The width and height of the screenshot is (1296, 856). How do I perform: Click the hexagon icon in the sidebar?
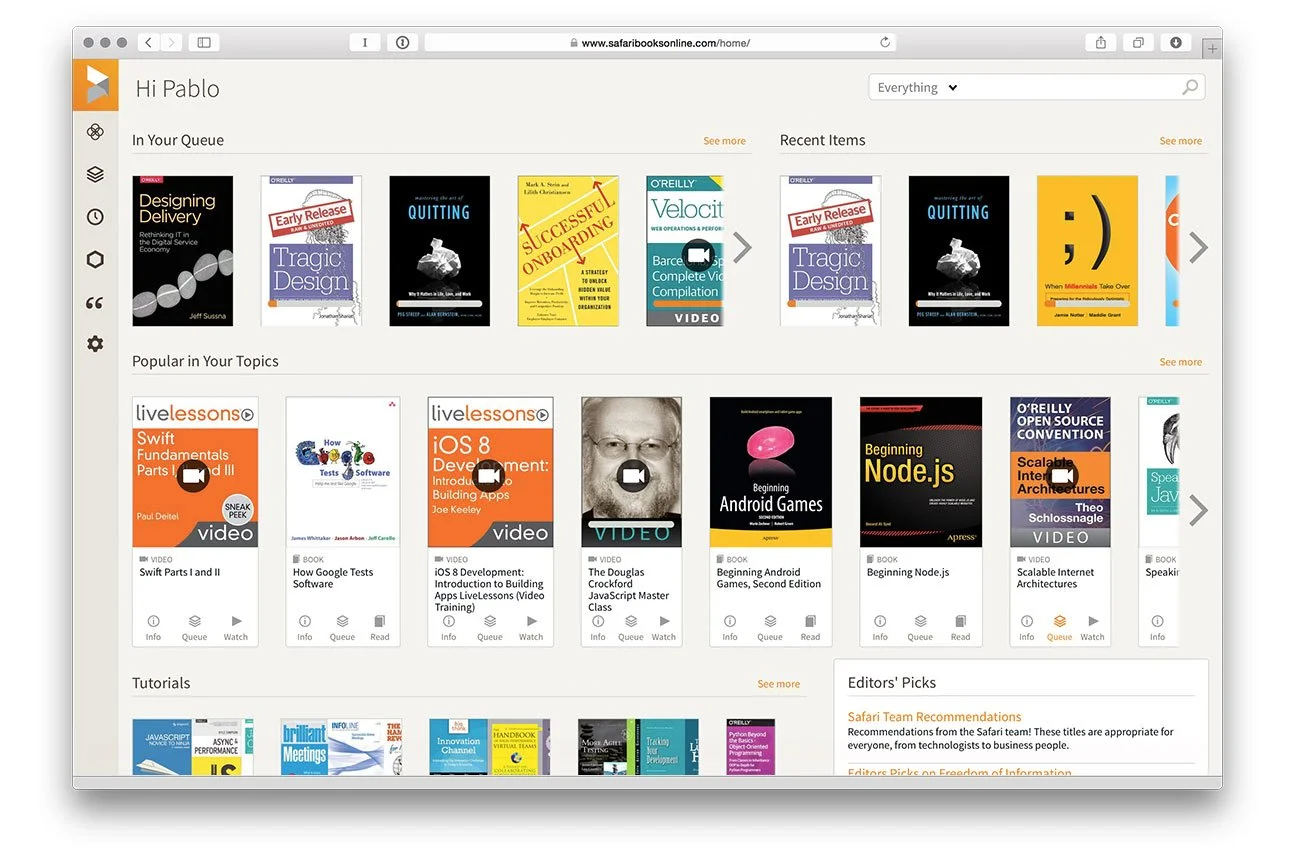(x=95, y=260)
